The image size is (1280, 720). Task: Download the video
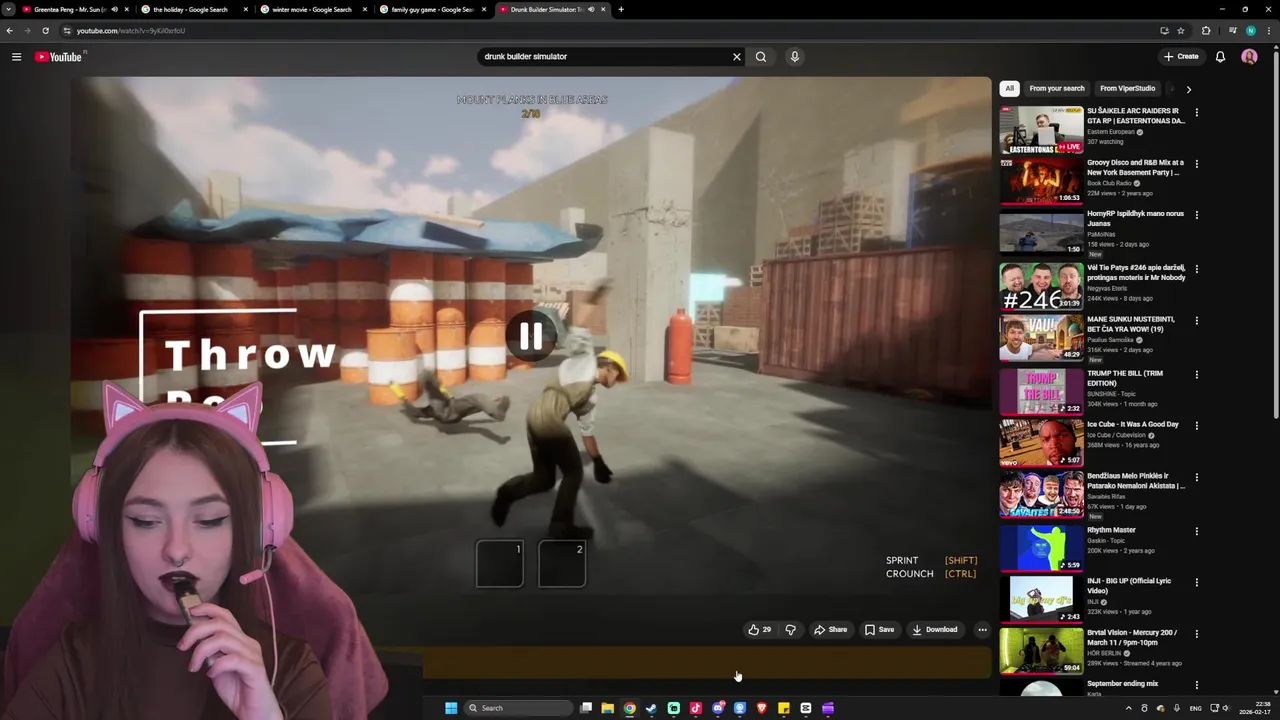coord(935,630)
